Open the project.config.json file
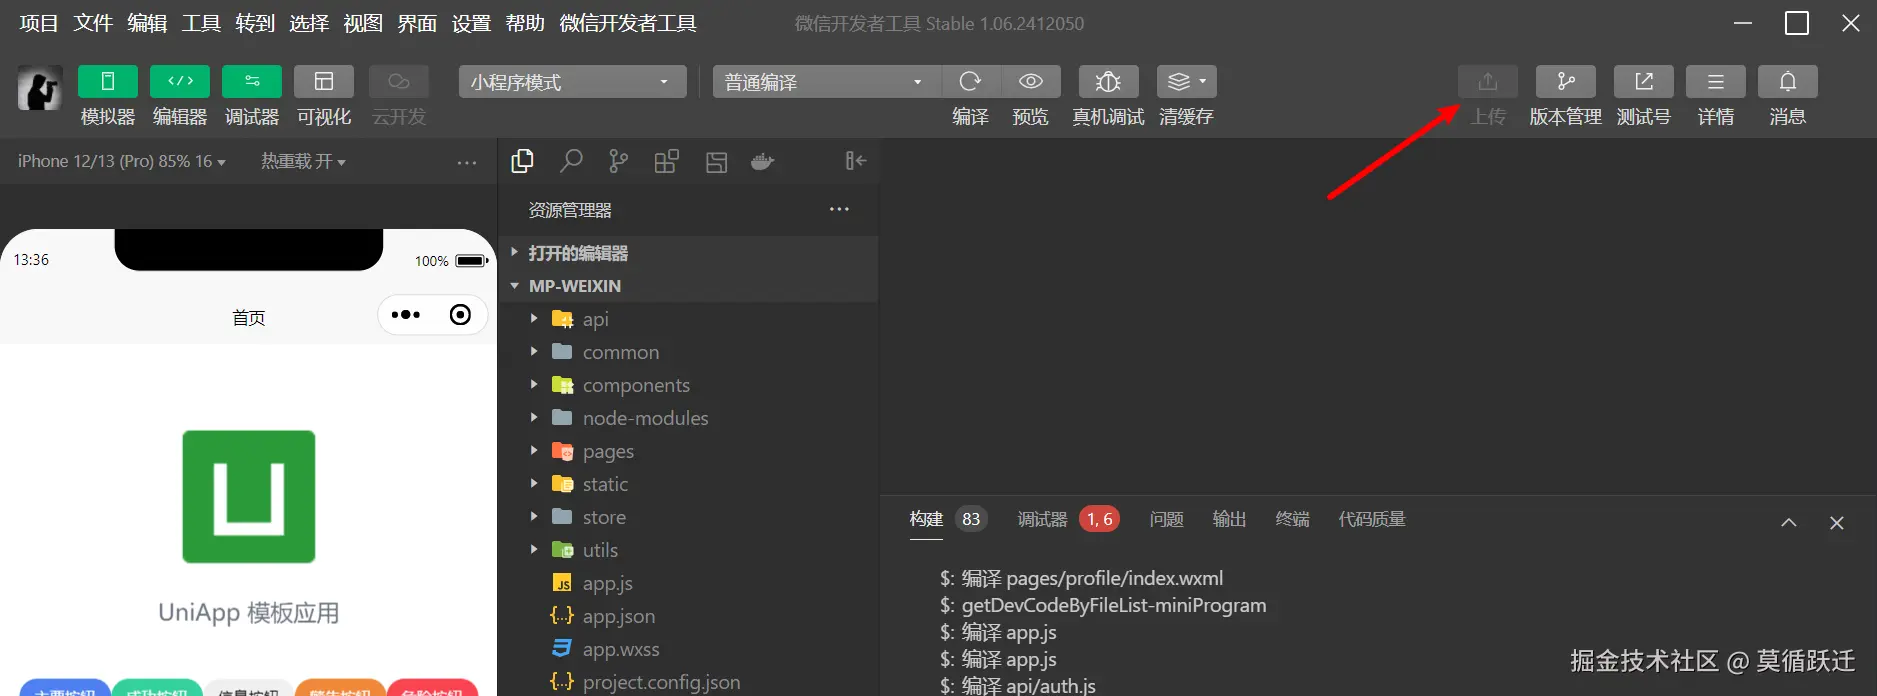This screenshot has height=696, width=1877. pyautogui.click(x=688, y=681)
